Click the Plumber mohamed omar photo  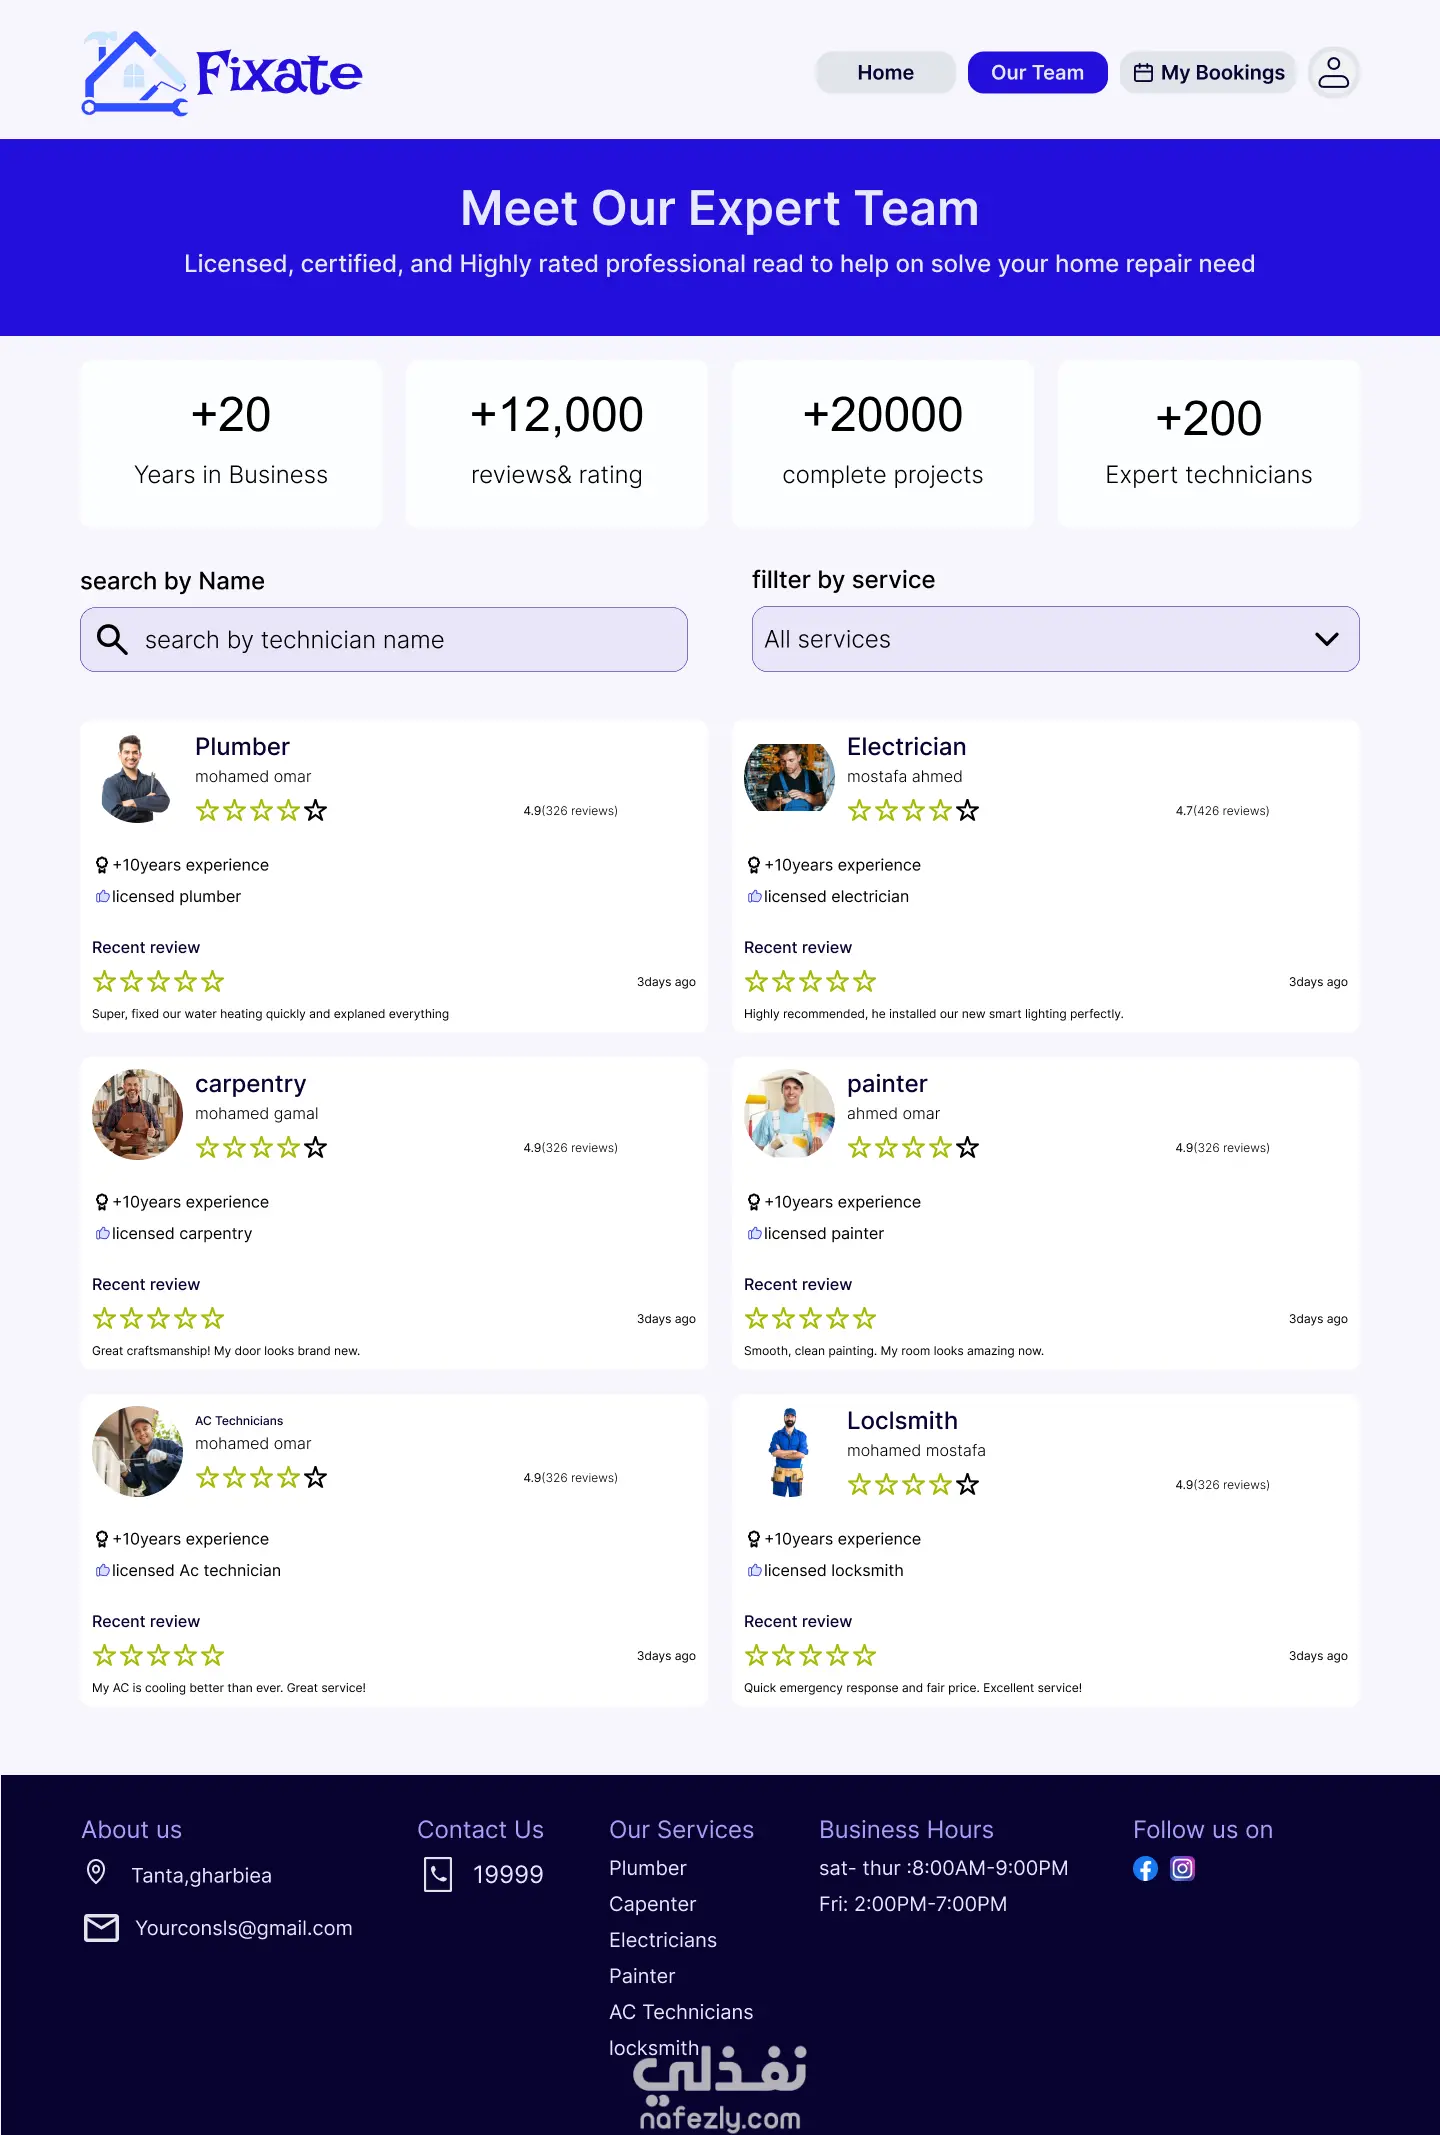pos(137,778)
